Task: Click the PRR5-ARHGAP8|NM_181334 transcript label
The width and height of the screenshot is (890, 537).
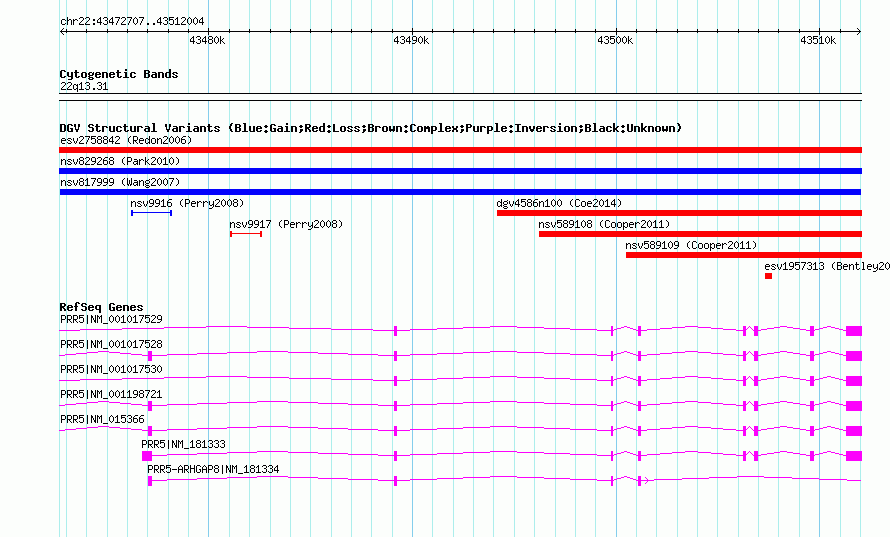Action: pos(213,469)
